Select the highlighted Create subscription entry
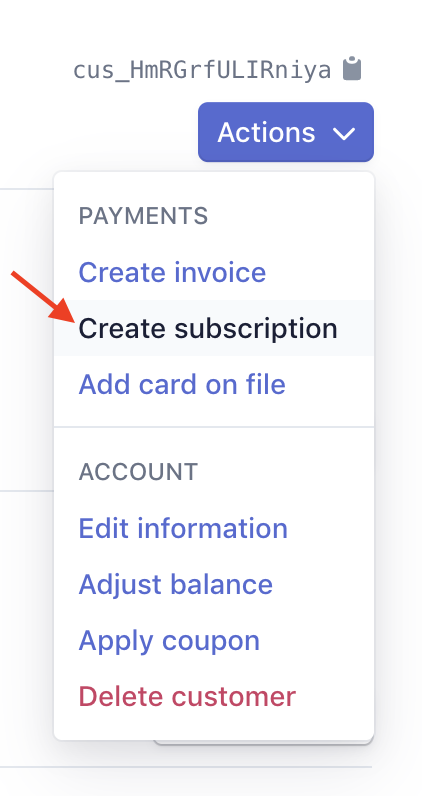This screenshot has height=796, width=422. (x=214, y=328)
